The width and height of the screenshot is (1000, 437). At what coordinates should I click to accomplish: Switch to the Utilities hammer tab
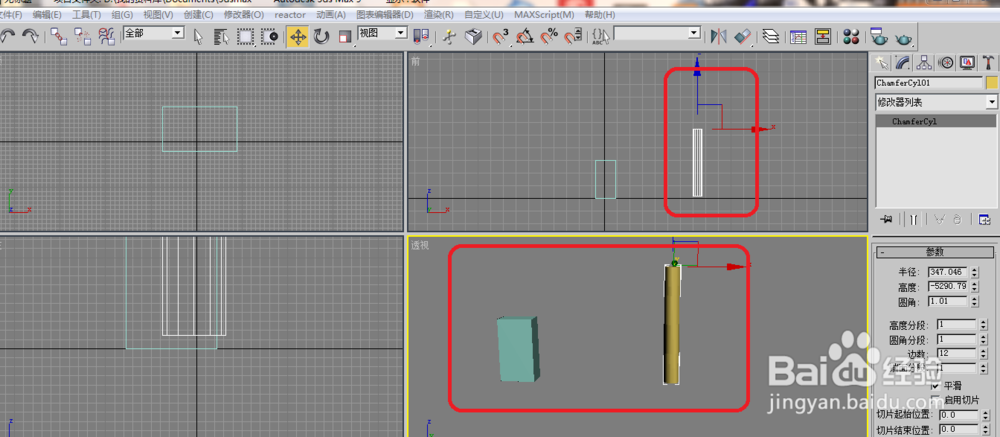989,62
